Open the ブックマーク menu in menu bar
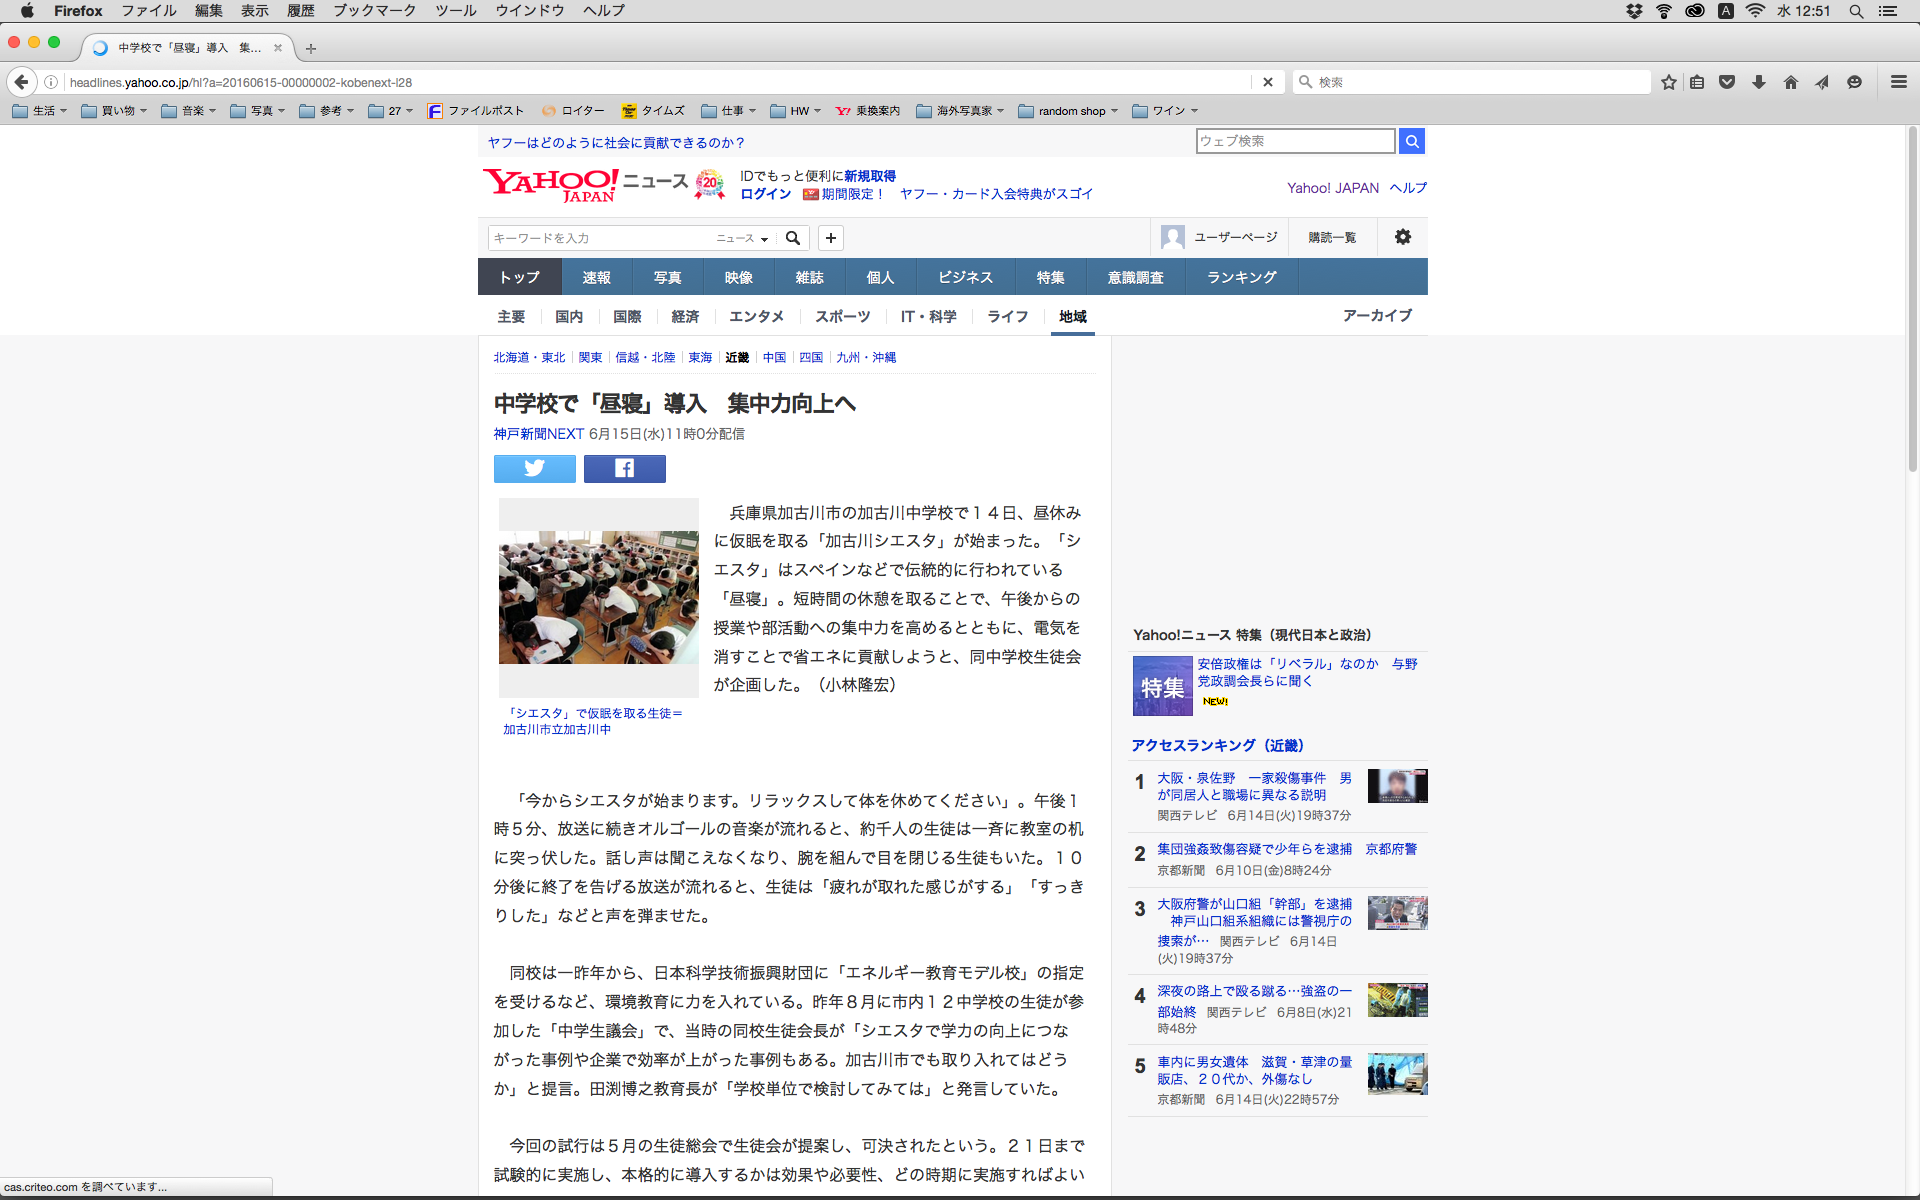 [374, 11]
